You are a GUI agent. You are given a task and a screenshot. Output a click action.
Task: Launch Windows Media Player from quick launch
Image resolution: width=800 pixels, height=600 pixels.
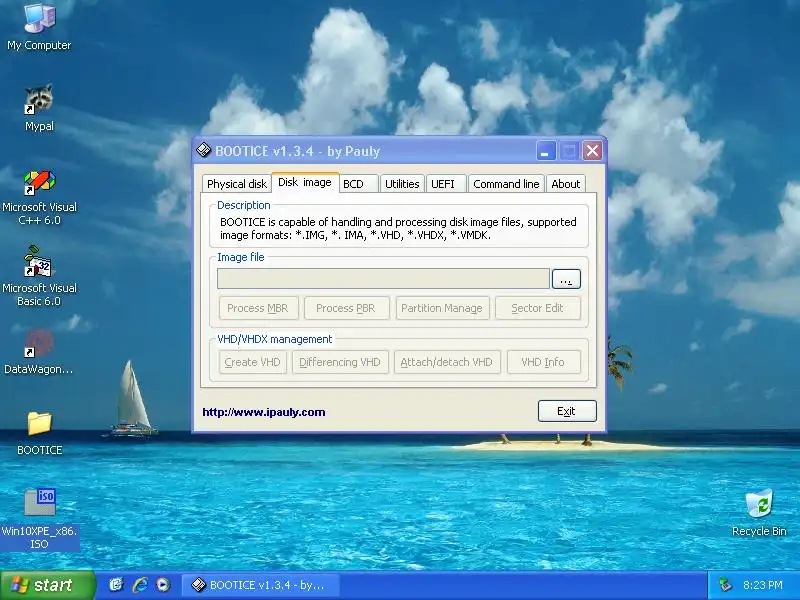[163, 585]
